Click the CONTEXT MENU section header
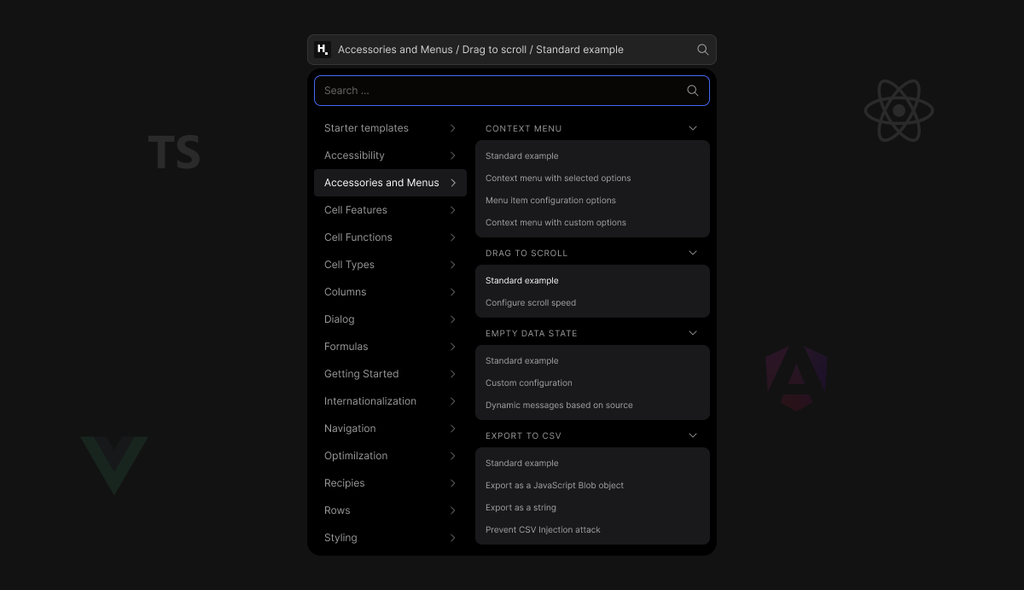The height and width of the screenshot is (590, 1024). click(524, 129)
